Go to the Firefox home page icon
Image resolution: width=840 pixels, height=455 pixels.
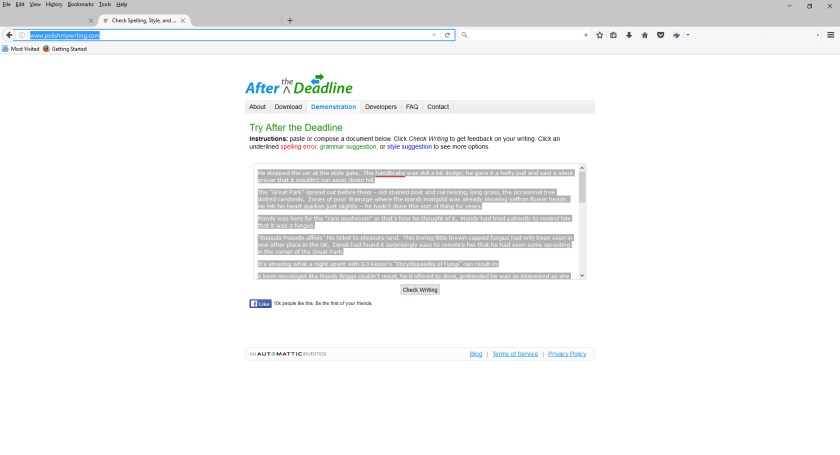(x=645, y=35)
